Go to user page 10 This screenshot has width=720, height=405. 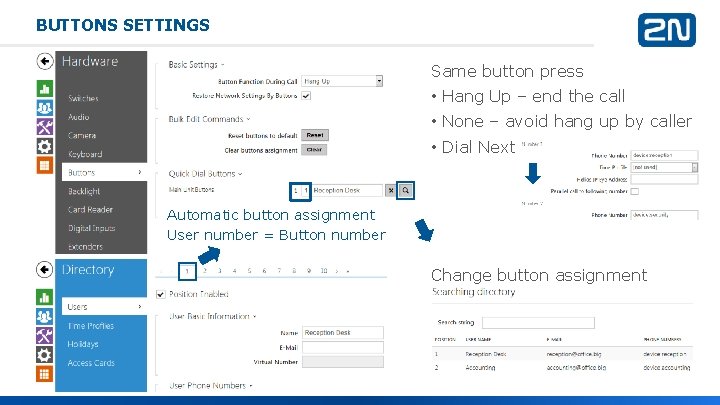coord(324,271)
